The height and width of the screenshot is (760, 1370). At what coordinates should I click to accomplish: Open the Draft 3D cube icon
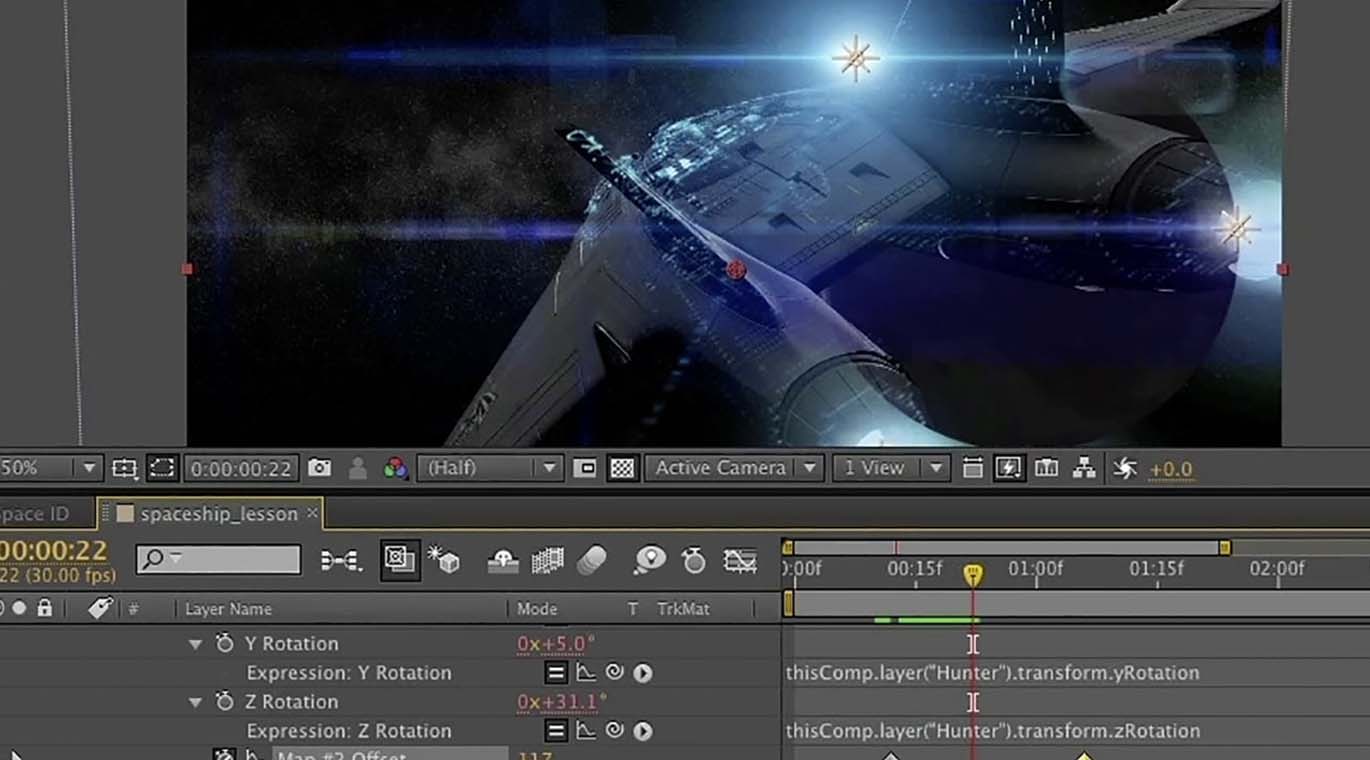click(443, 560)
